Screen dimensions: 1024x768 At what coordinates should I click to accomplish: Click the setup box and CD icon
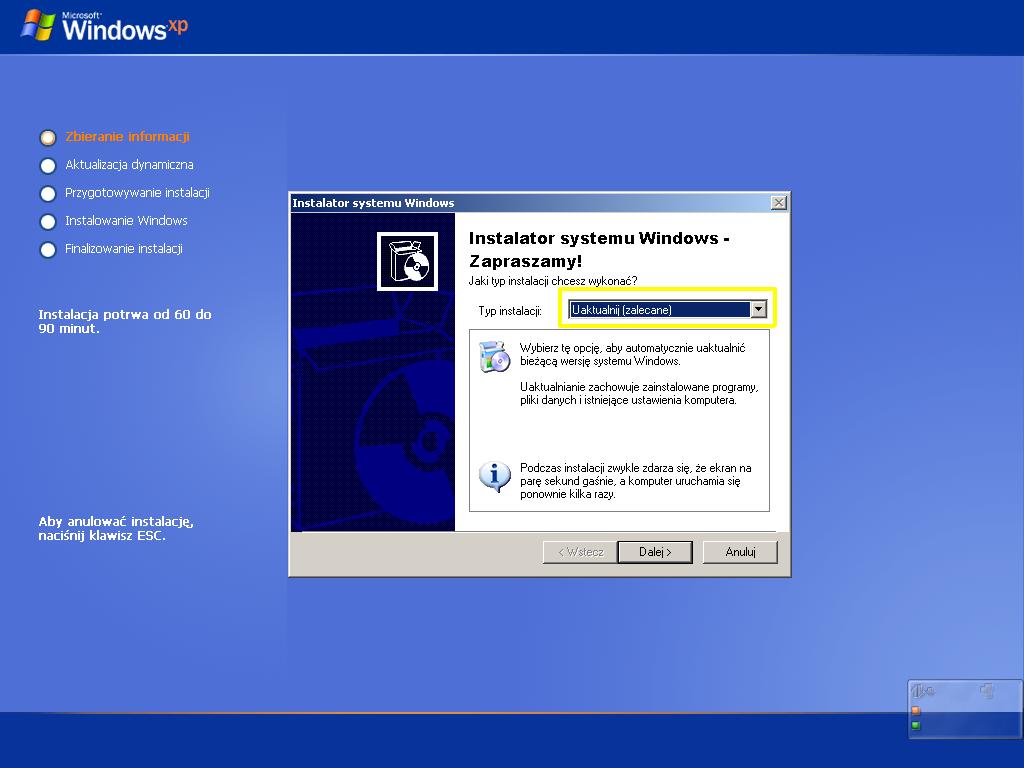[x=408, y=261]
